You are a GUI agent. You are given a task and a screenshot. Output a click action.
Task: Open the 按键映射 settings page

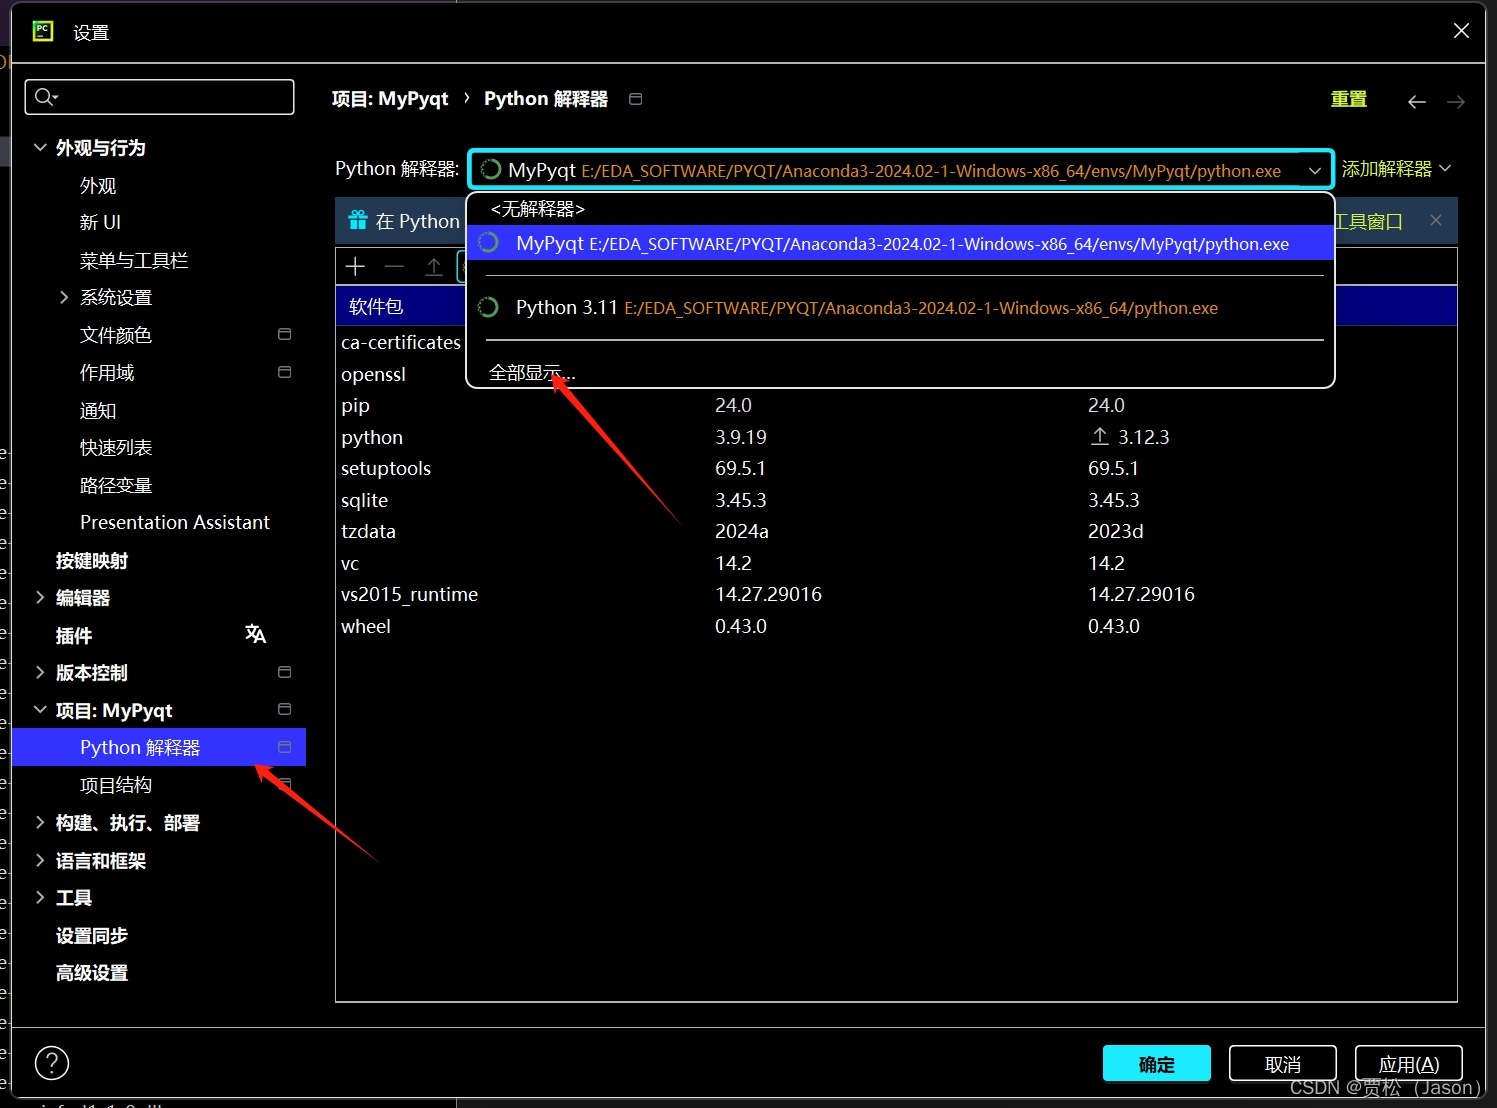(92, 560)
